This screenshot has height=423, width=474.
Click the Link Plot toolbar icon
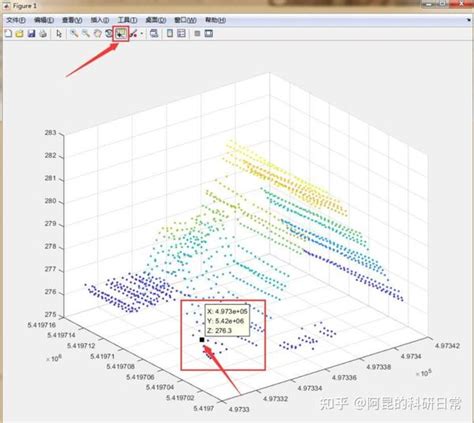(x=154, y=33)
